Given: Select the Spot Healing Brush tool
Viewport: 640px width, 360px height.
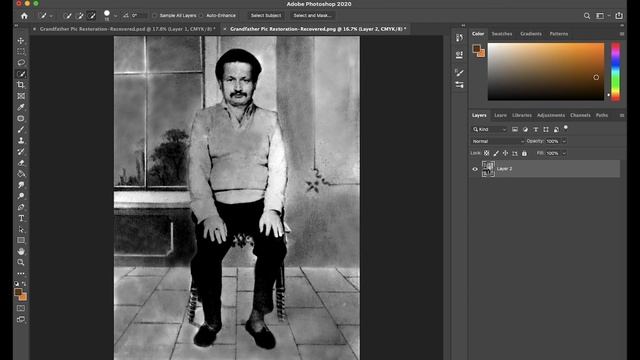Looking at the screenshot, I should click(x=21, y=118).
